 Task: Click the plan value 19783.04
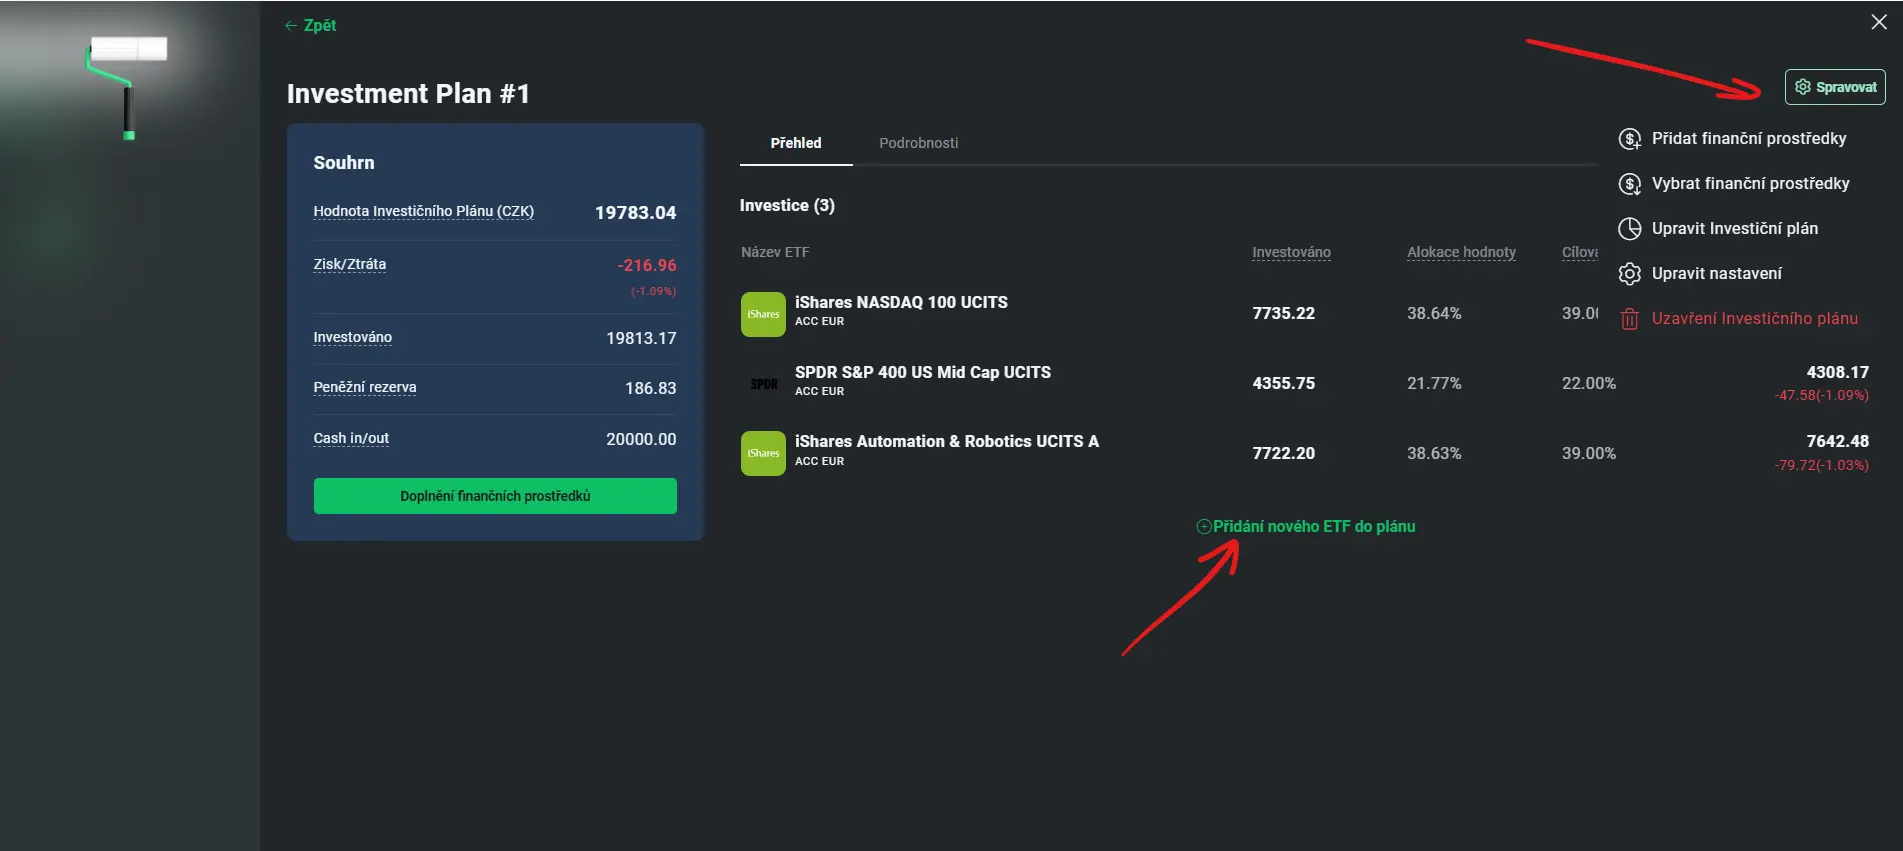click(635, 213)
